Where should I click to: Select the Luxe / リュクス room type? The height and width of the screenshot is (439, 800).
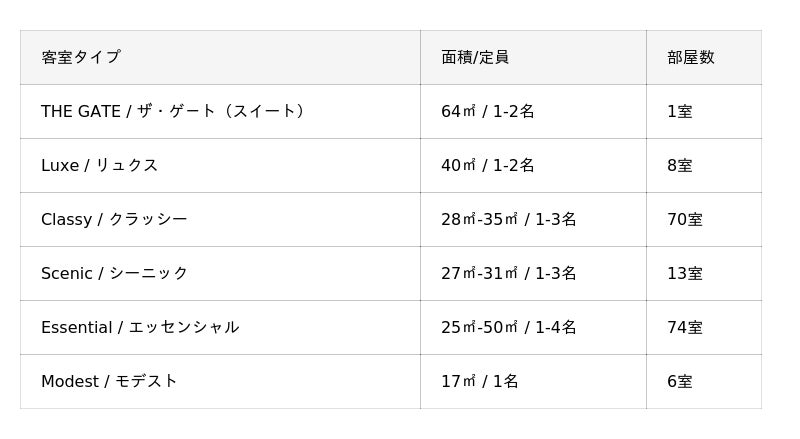100,165
